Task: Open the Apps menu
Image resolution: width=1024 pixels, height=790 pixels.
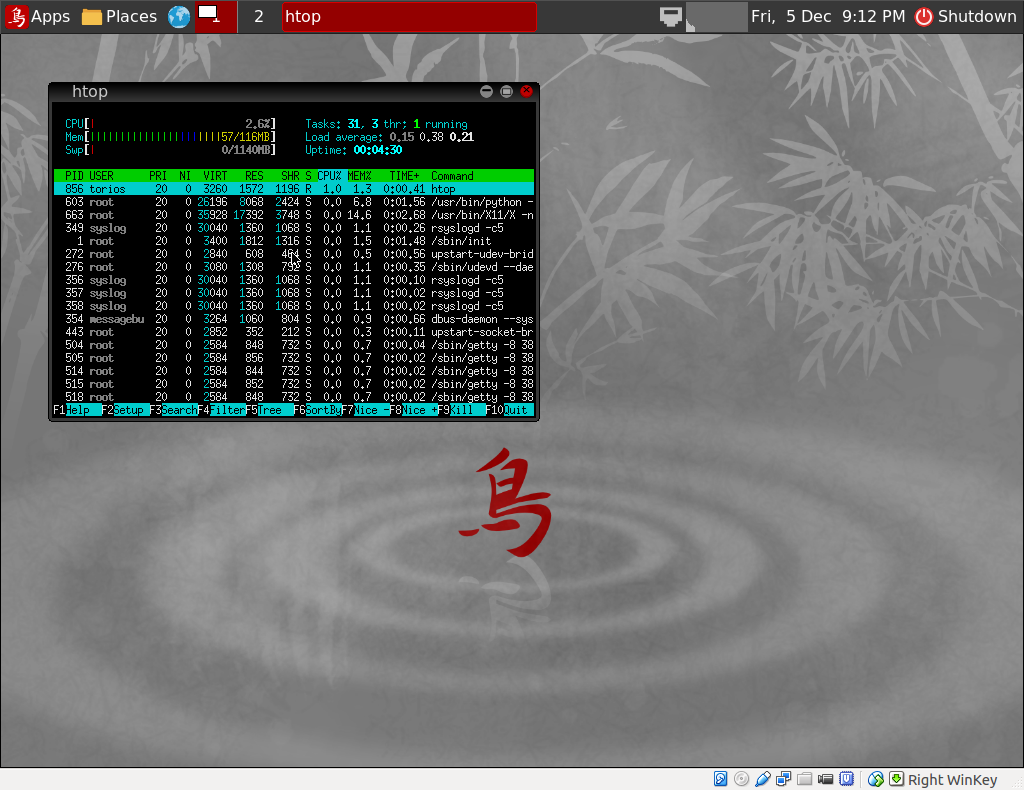Action: click(x=38, y=17)
